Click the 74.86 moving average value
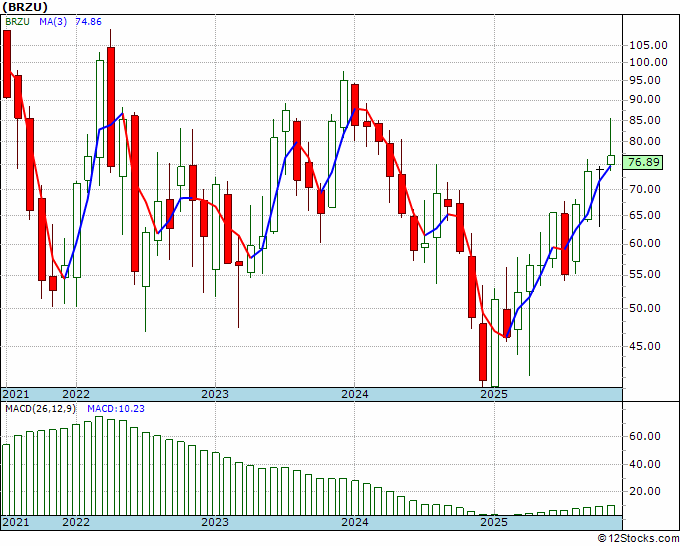 tap(88, 22)
